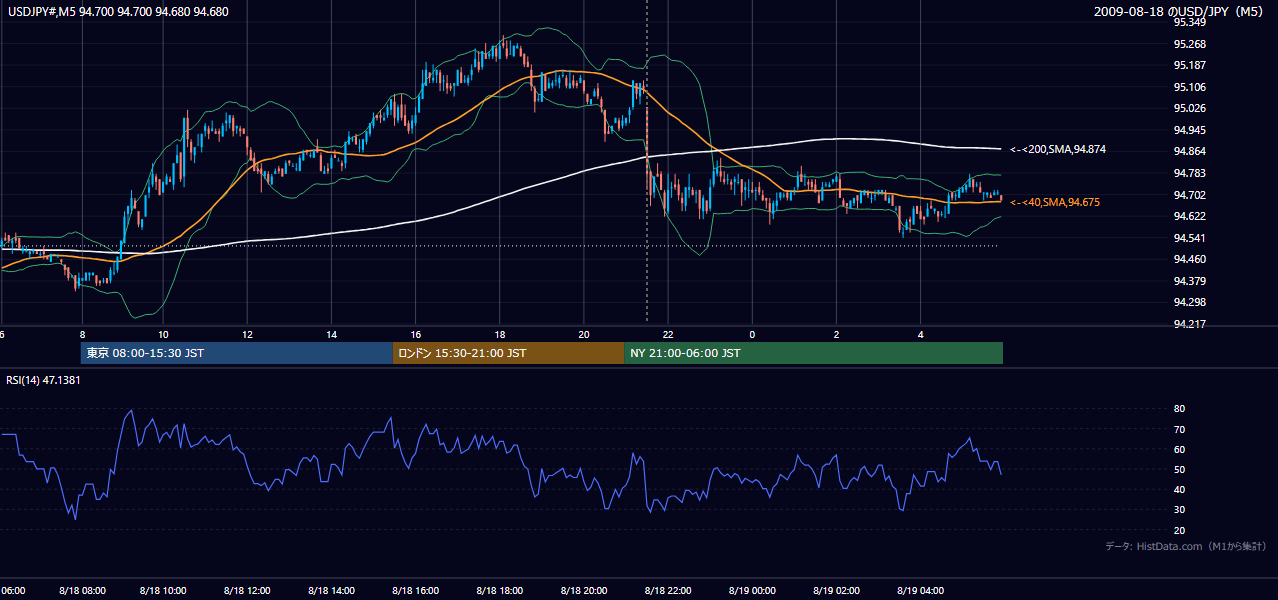Click hour tick 22 under the price chart

(668, 334)
